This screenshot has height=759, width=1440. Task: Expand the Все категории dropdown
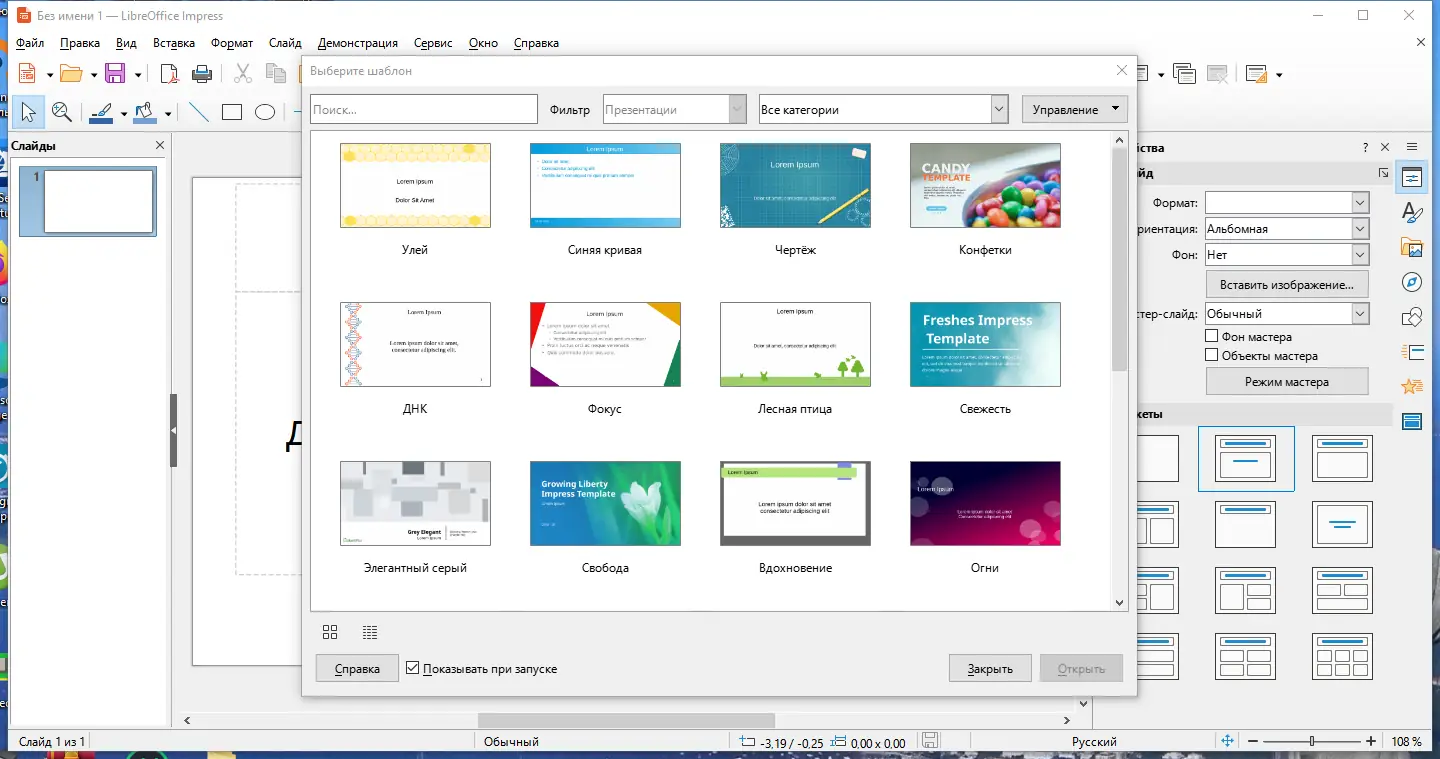[x=883, y=110]
